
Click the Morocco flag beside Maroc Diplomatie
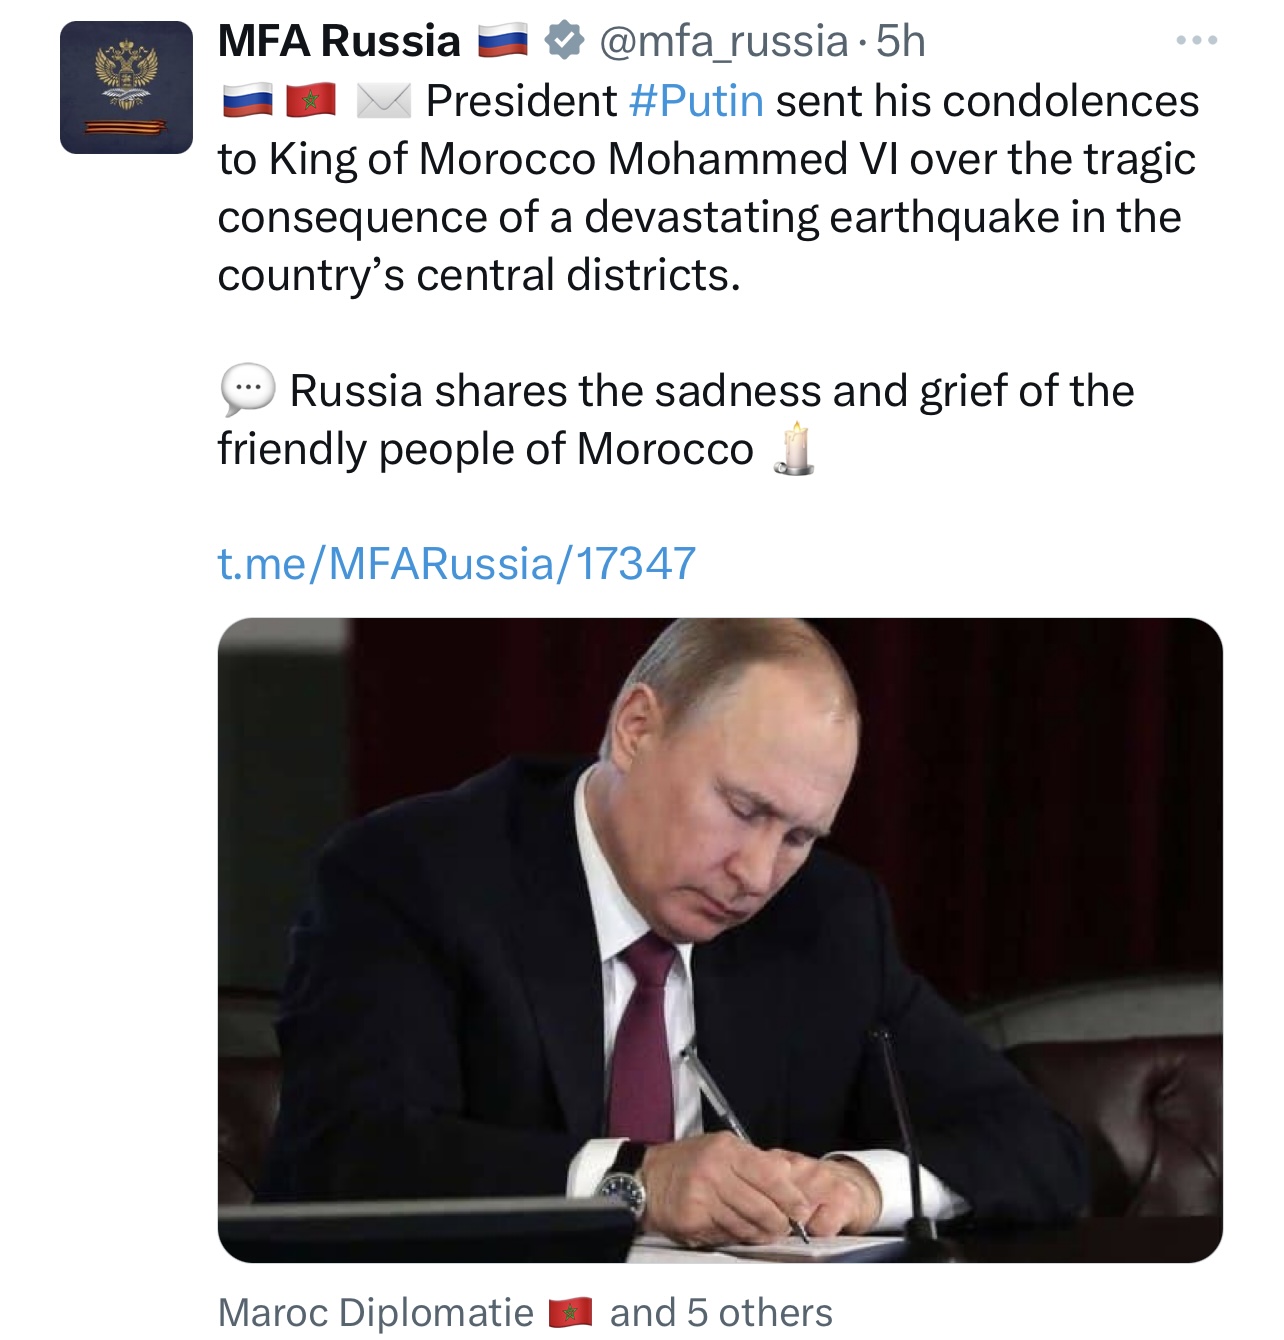coord(570,1312)
